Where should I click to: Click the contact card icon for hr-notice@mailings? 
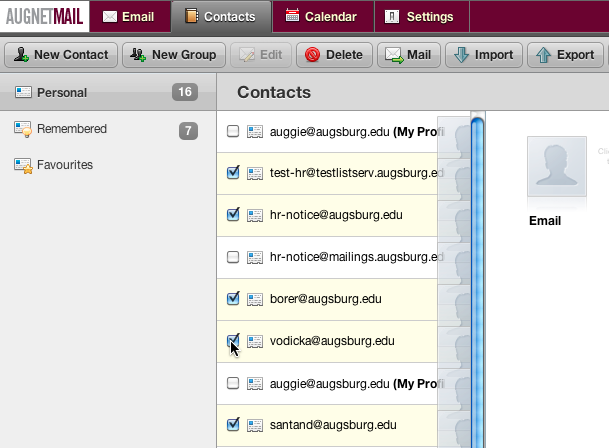coord(255,257)
